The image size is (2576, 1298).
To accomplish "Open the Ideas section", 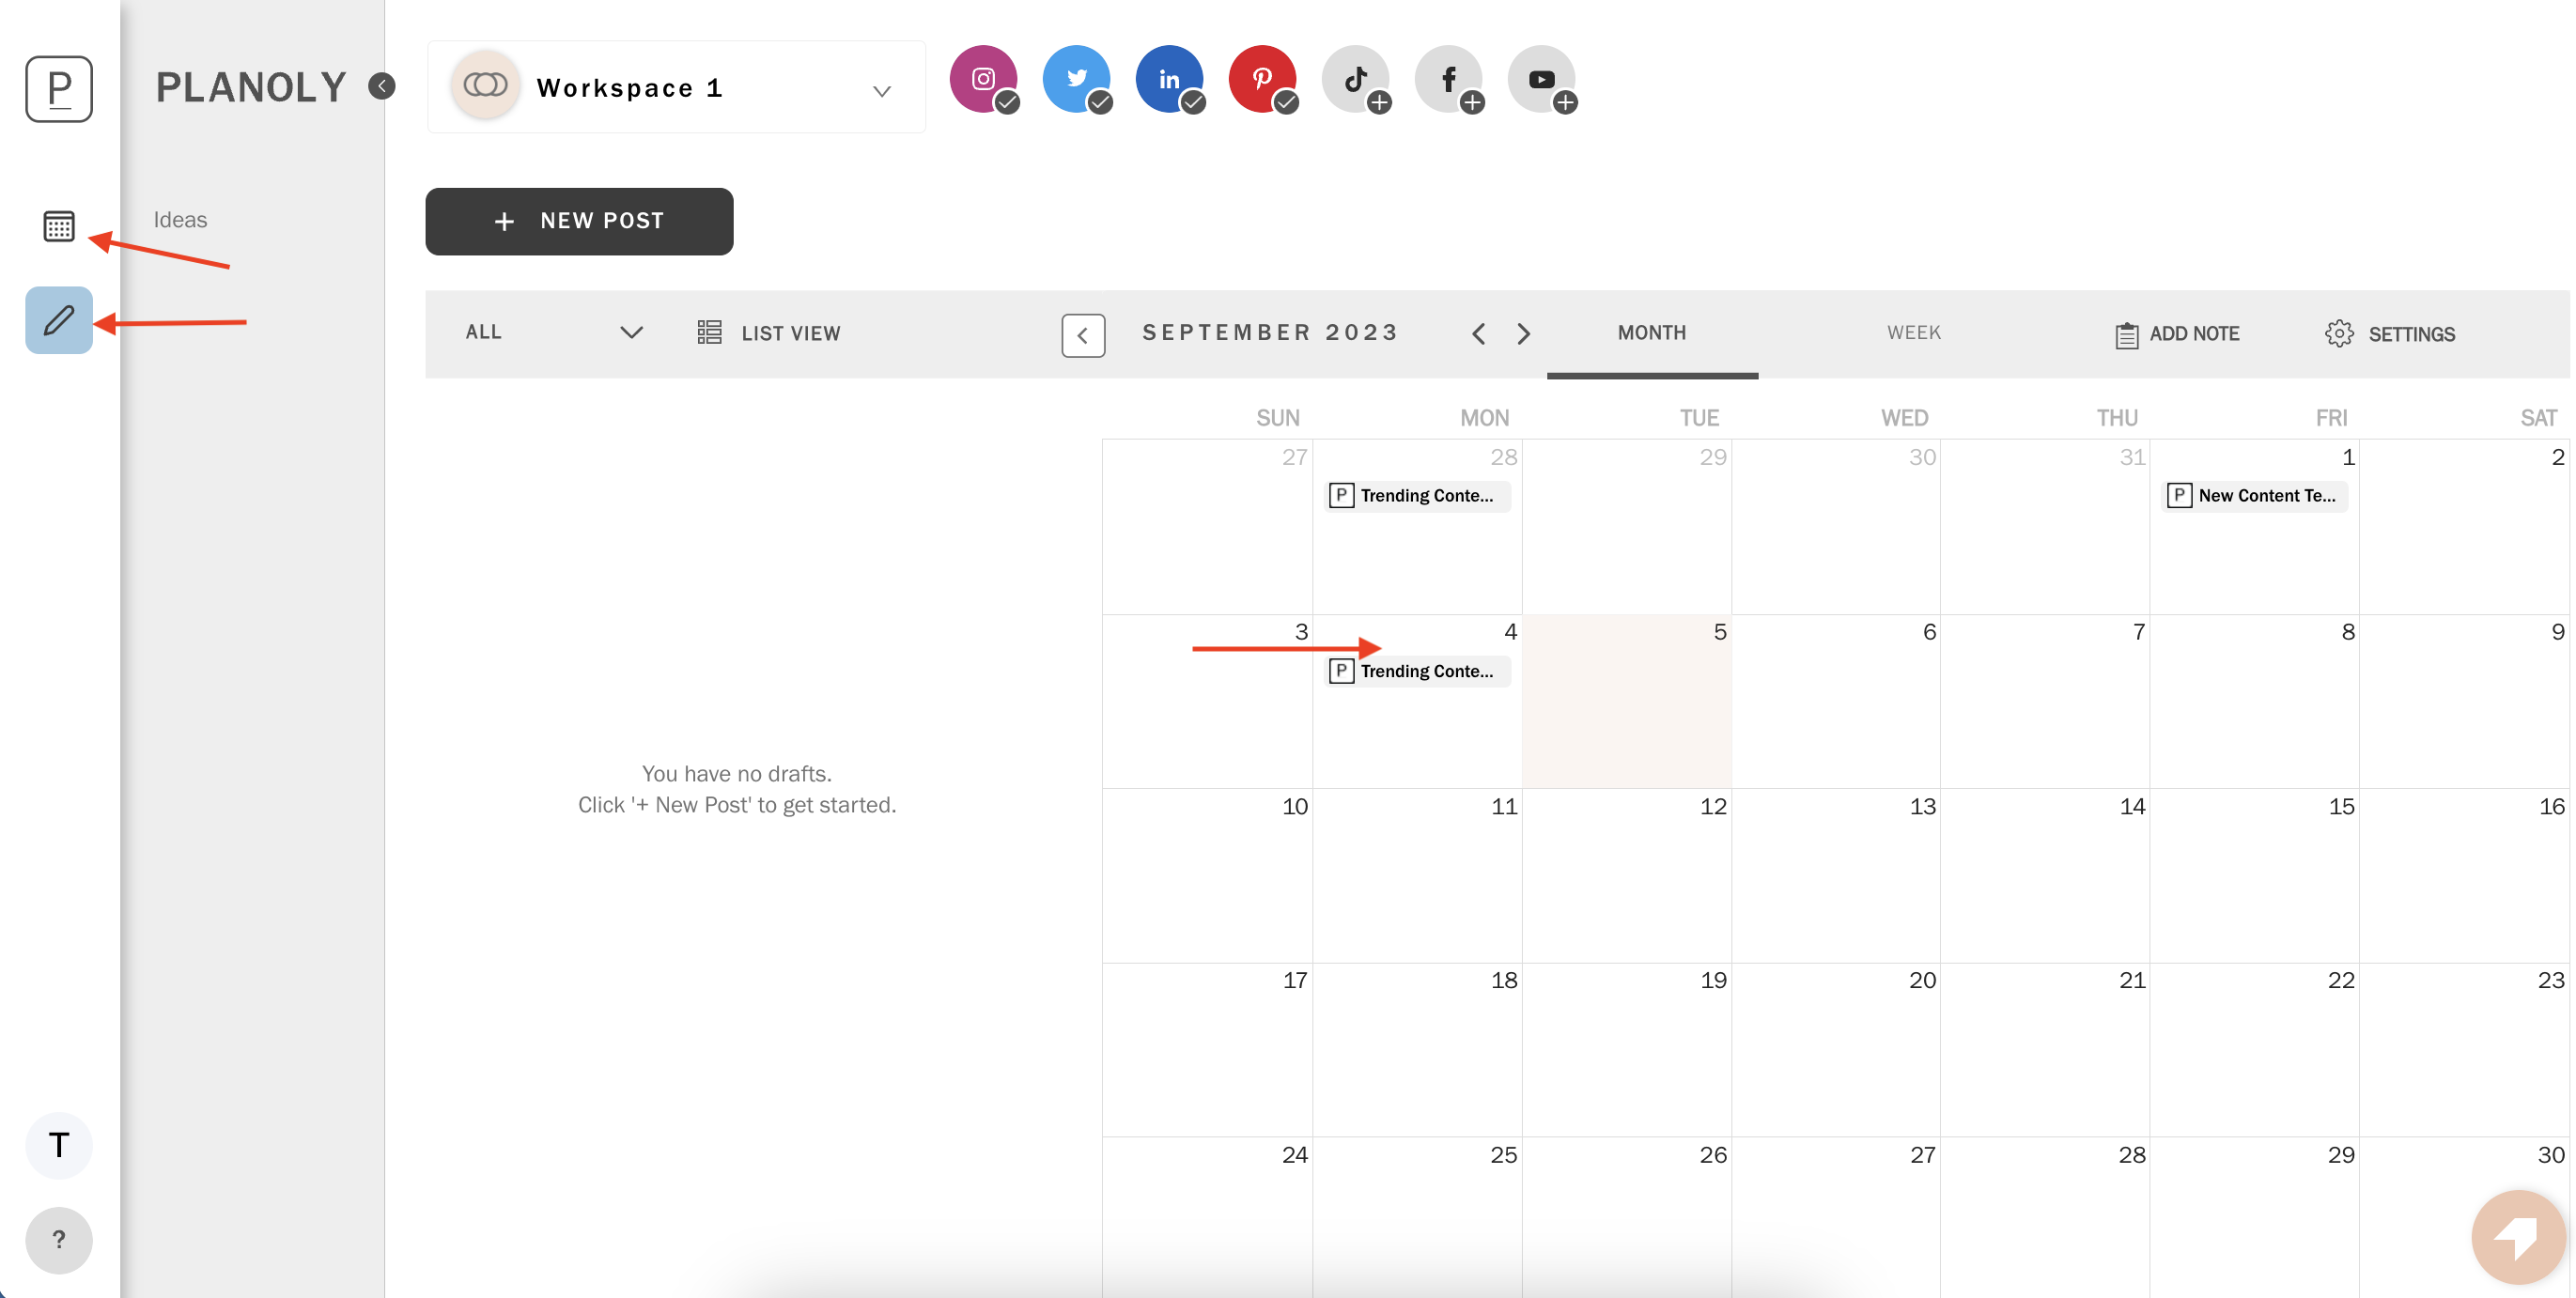I will pyautogui.click(x=180, y=220).
